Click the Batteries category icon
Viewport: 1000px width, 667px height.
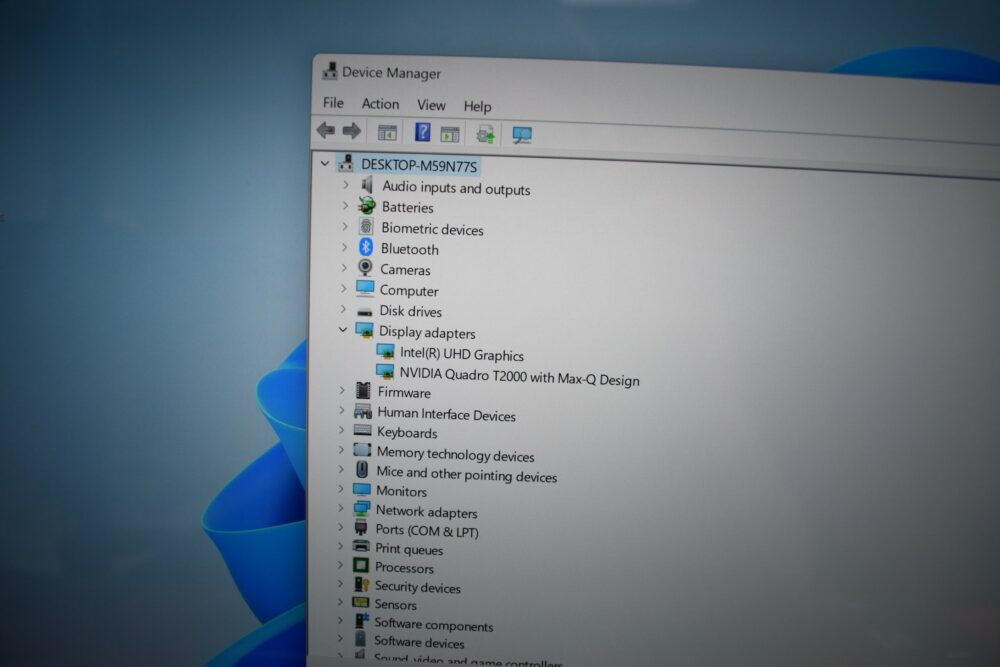[x=367, y=205]
